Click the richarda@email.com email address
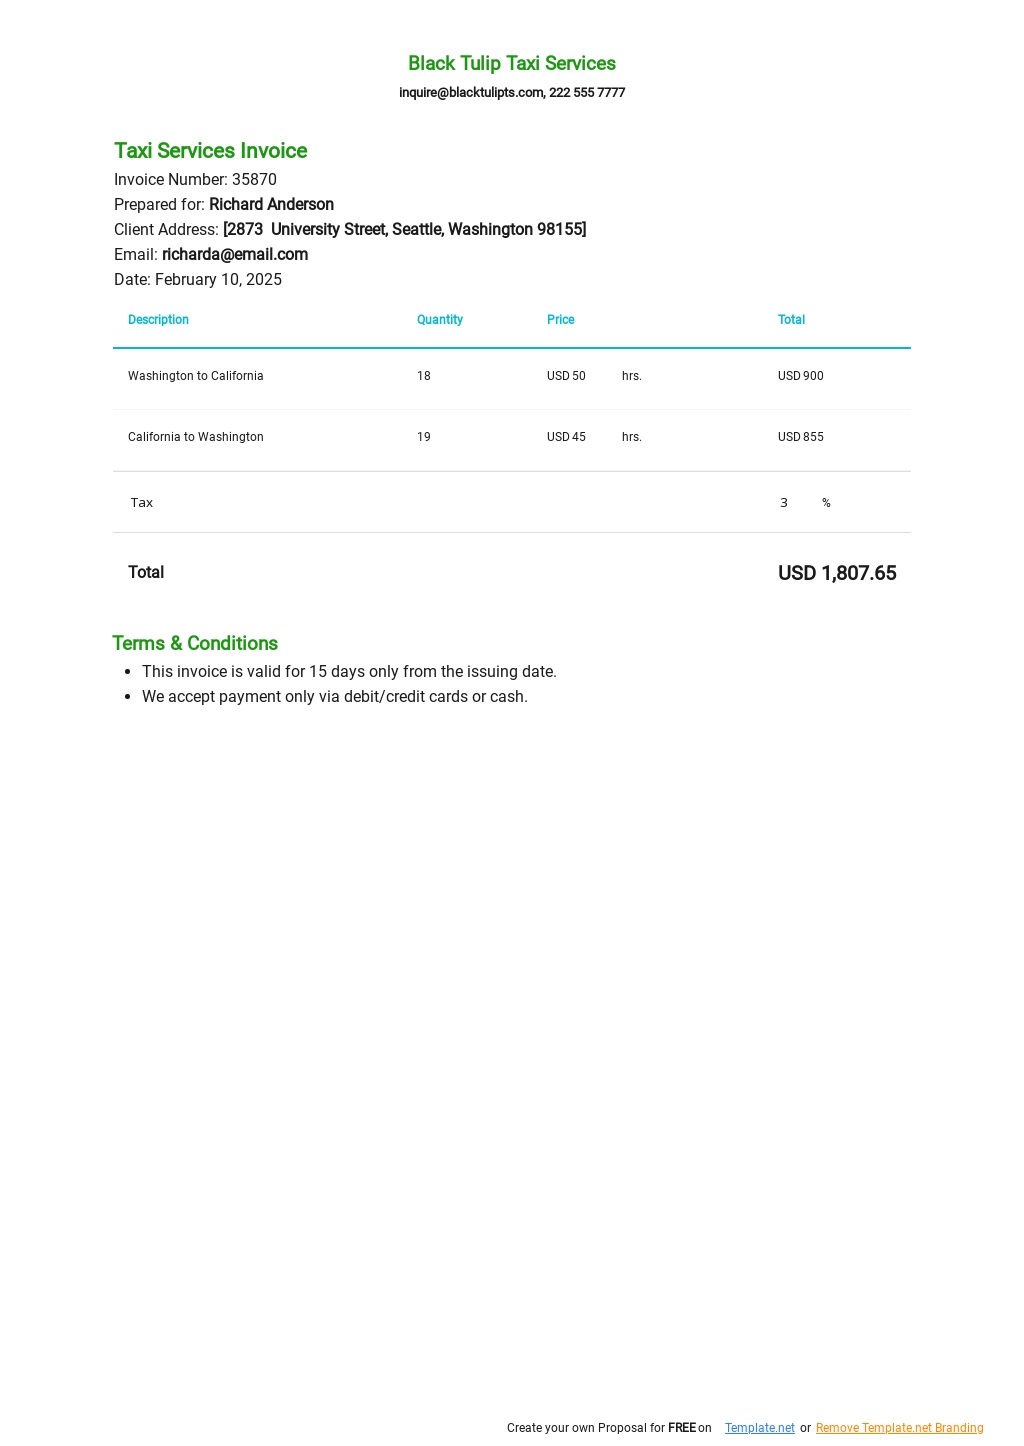This screenshot has width=1024, height=1446. pyautogui.click(x=235, y=255)
